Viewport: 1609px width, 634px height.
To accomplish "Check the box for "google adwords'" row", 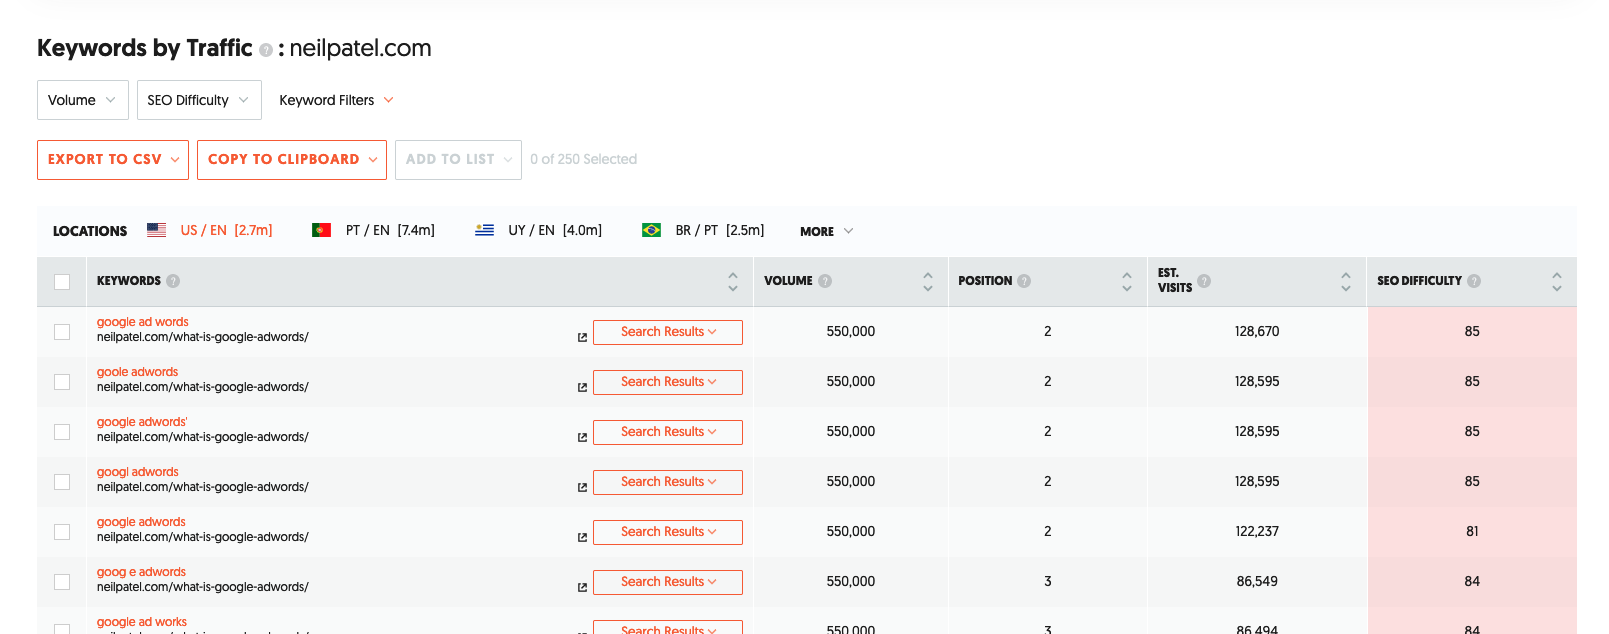I will click(x=62, y=432).
